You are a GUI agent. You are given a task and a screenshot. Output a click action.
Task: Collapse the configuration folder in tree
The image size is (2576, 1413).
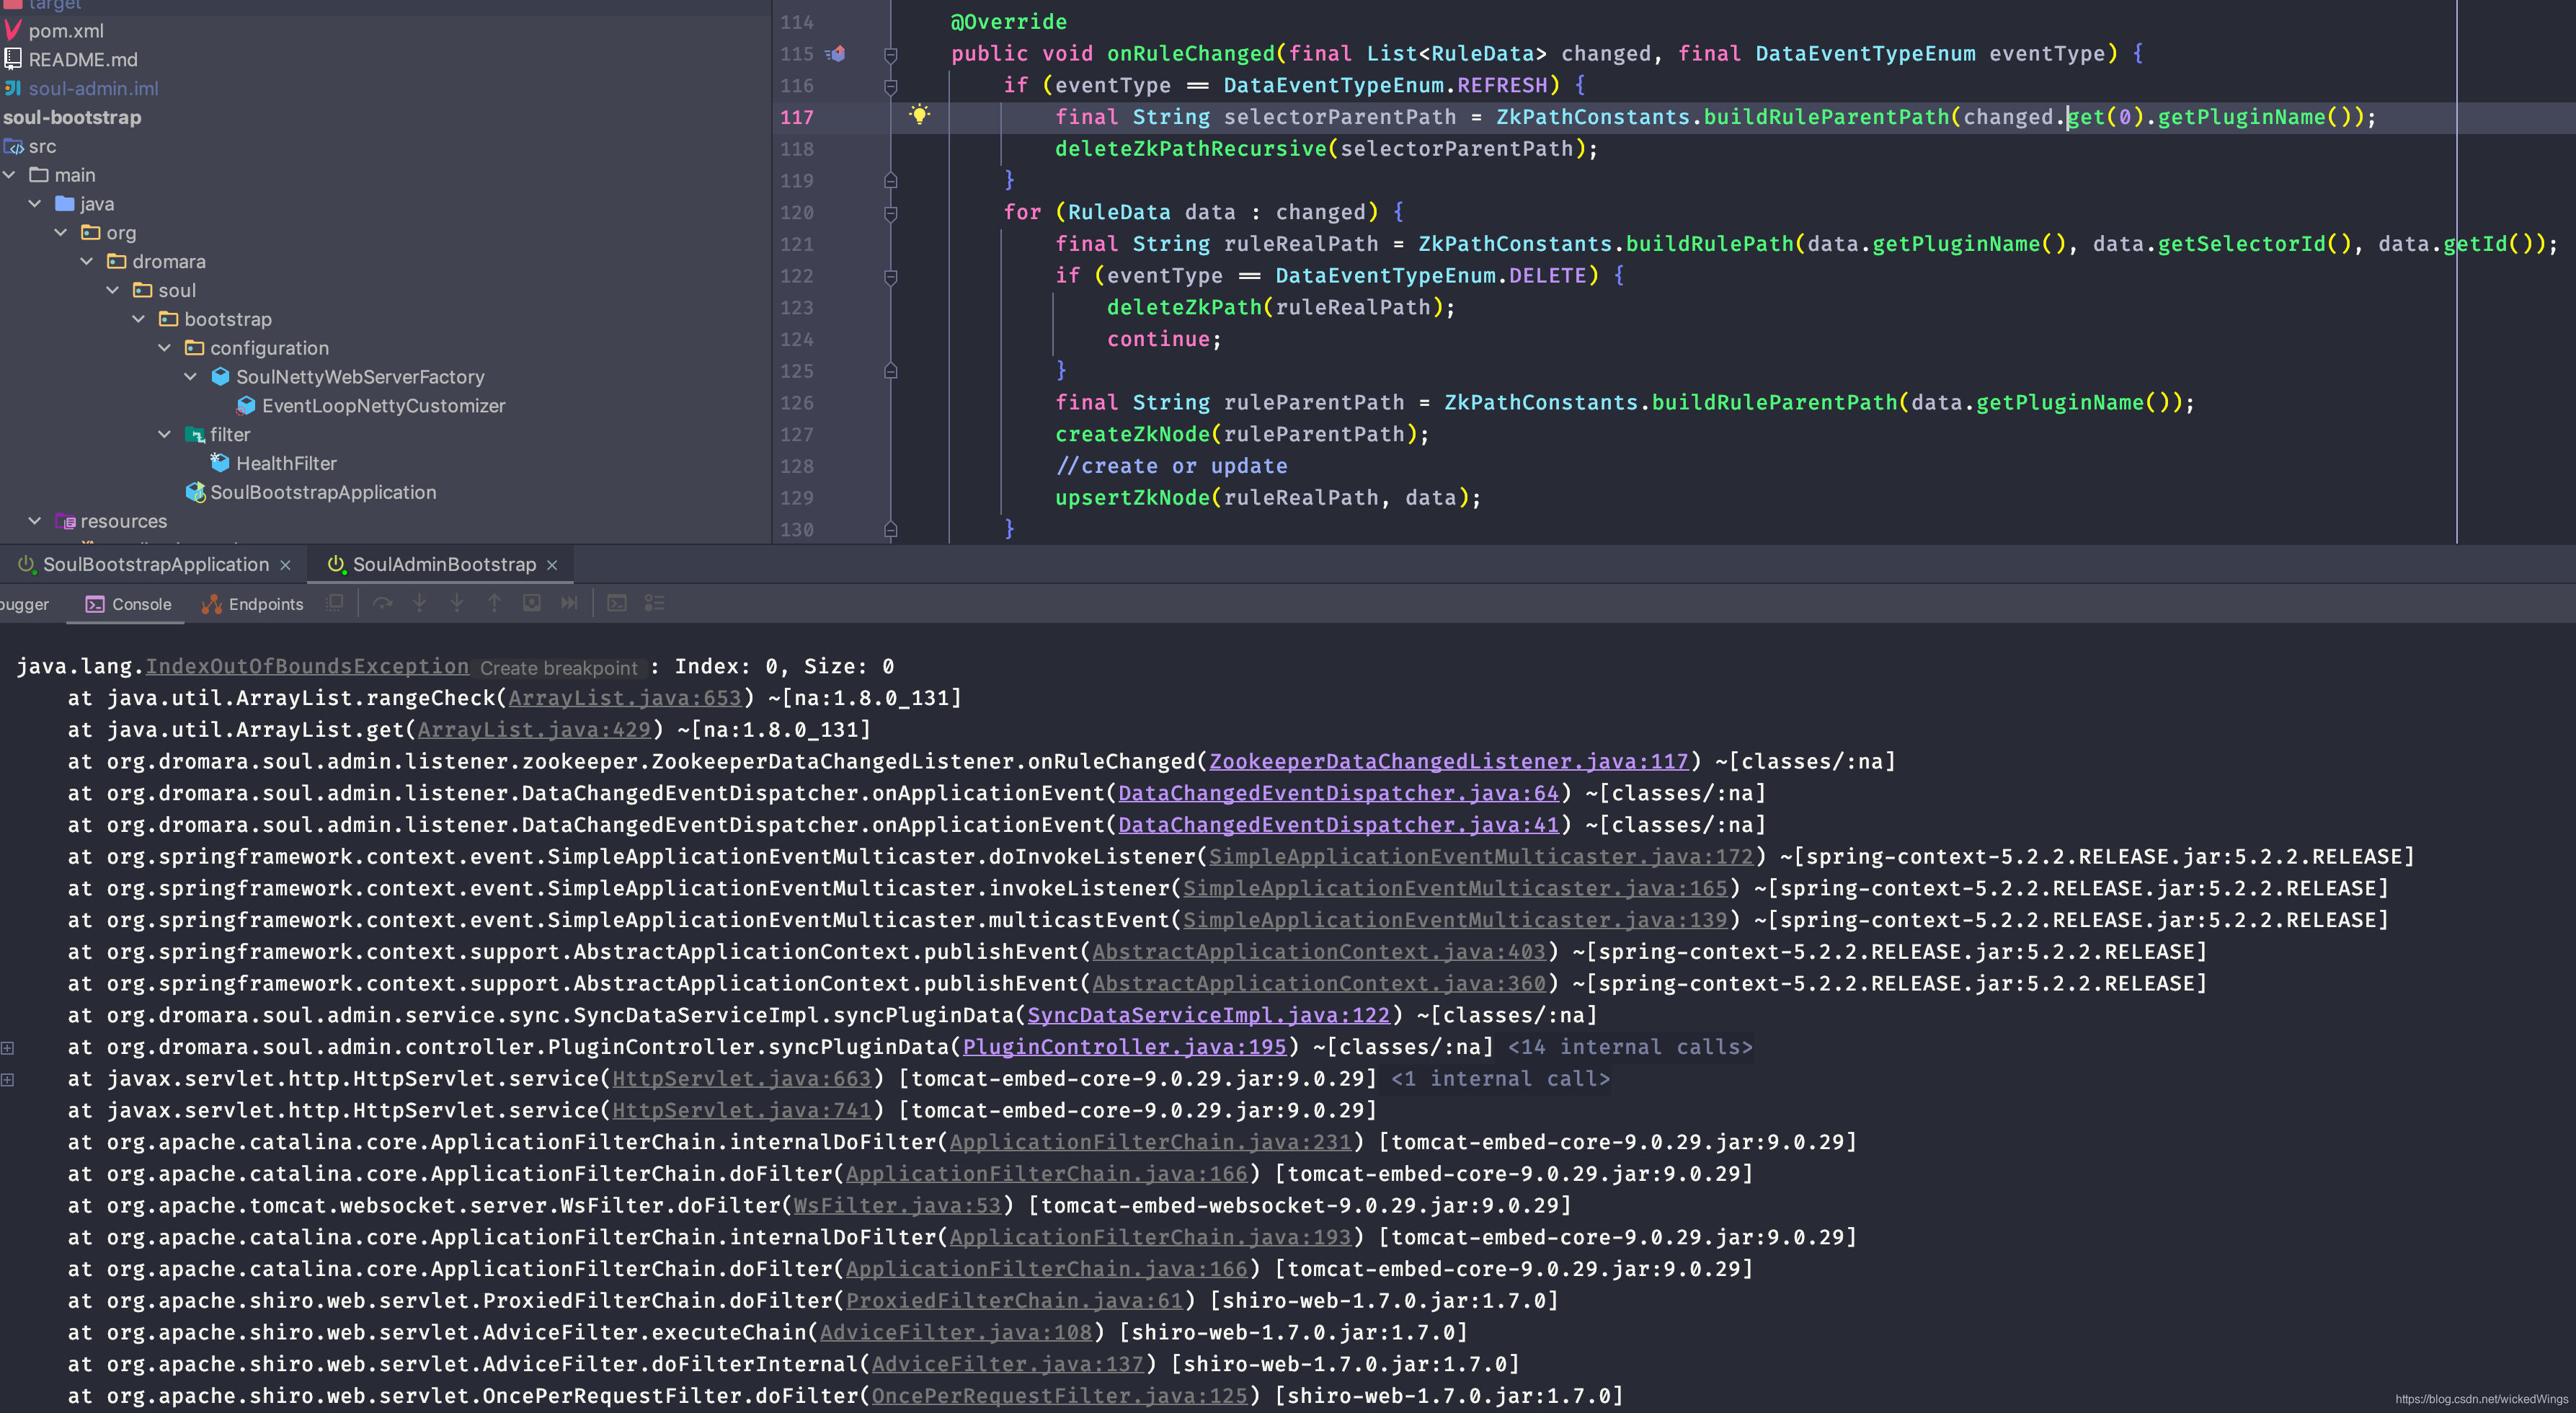pyautogui.click(x=165, y=348)
